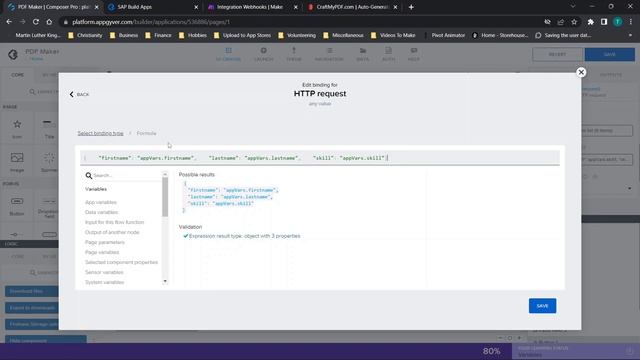The height and width of the screenshot is (360, 640).
Task: Close the PDF Maker browser tab
Action: 97,7
